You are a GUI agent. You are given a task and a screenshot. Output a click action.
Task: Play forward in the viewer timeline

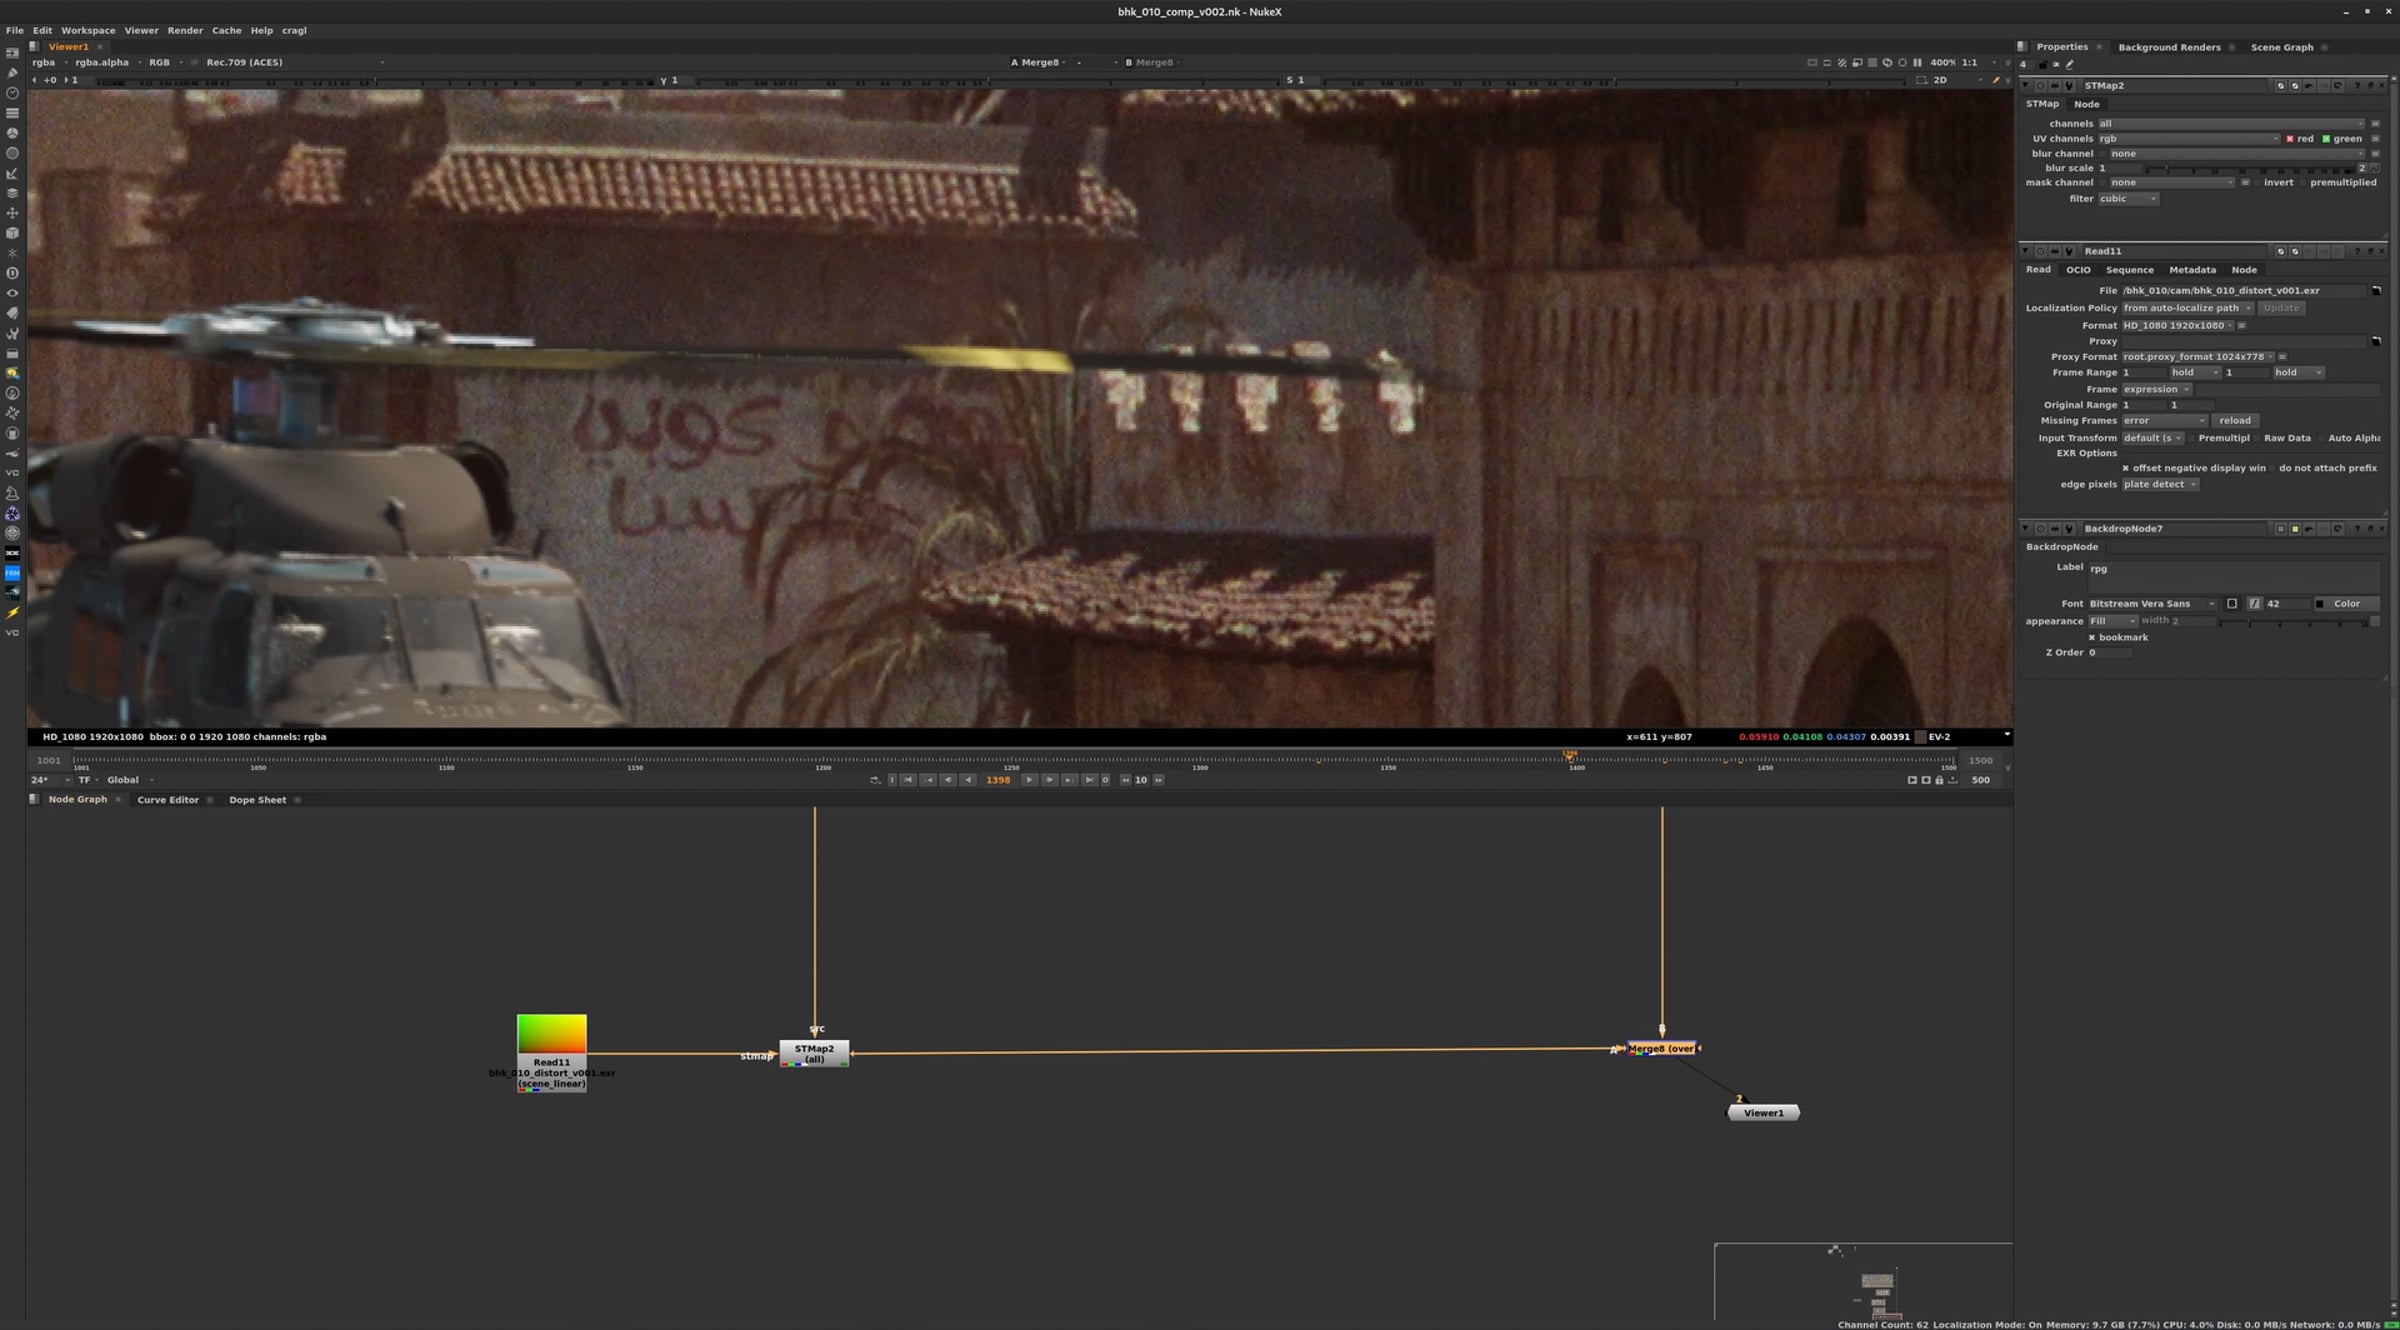click(1028, 780)
